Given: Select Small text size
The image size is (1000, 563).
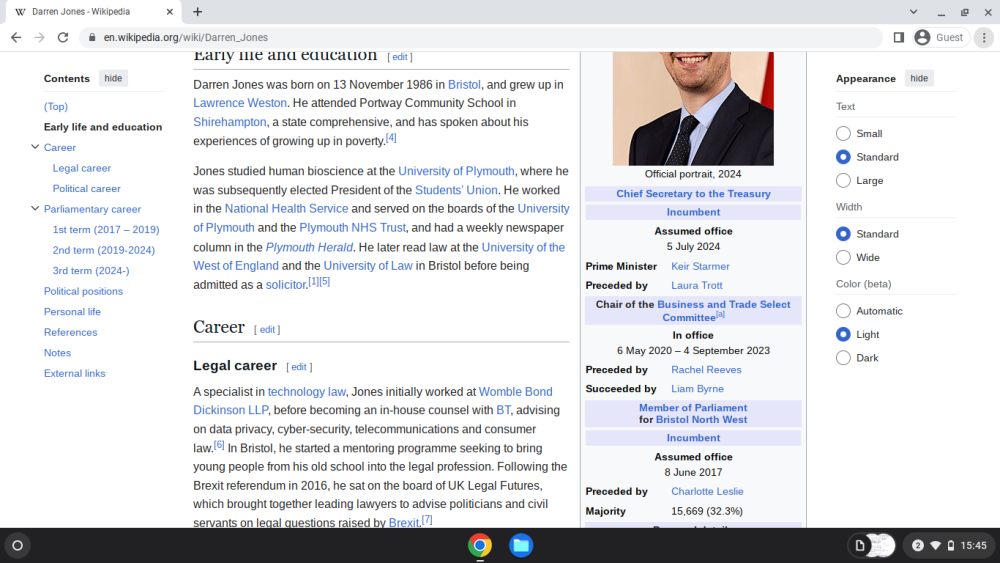Looking at the screenshot, I should (x=843, y=133).
